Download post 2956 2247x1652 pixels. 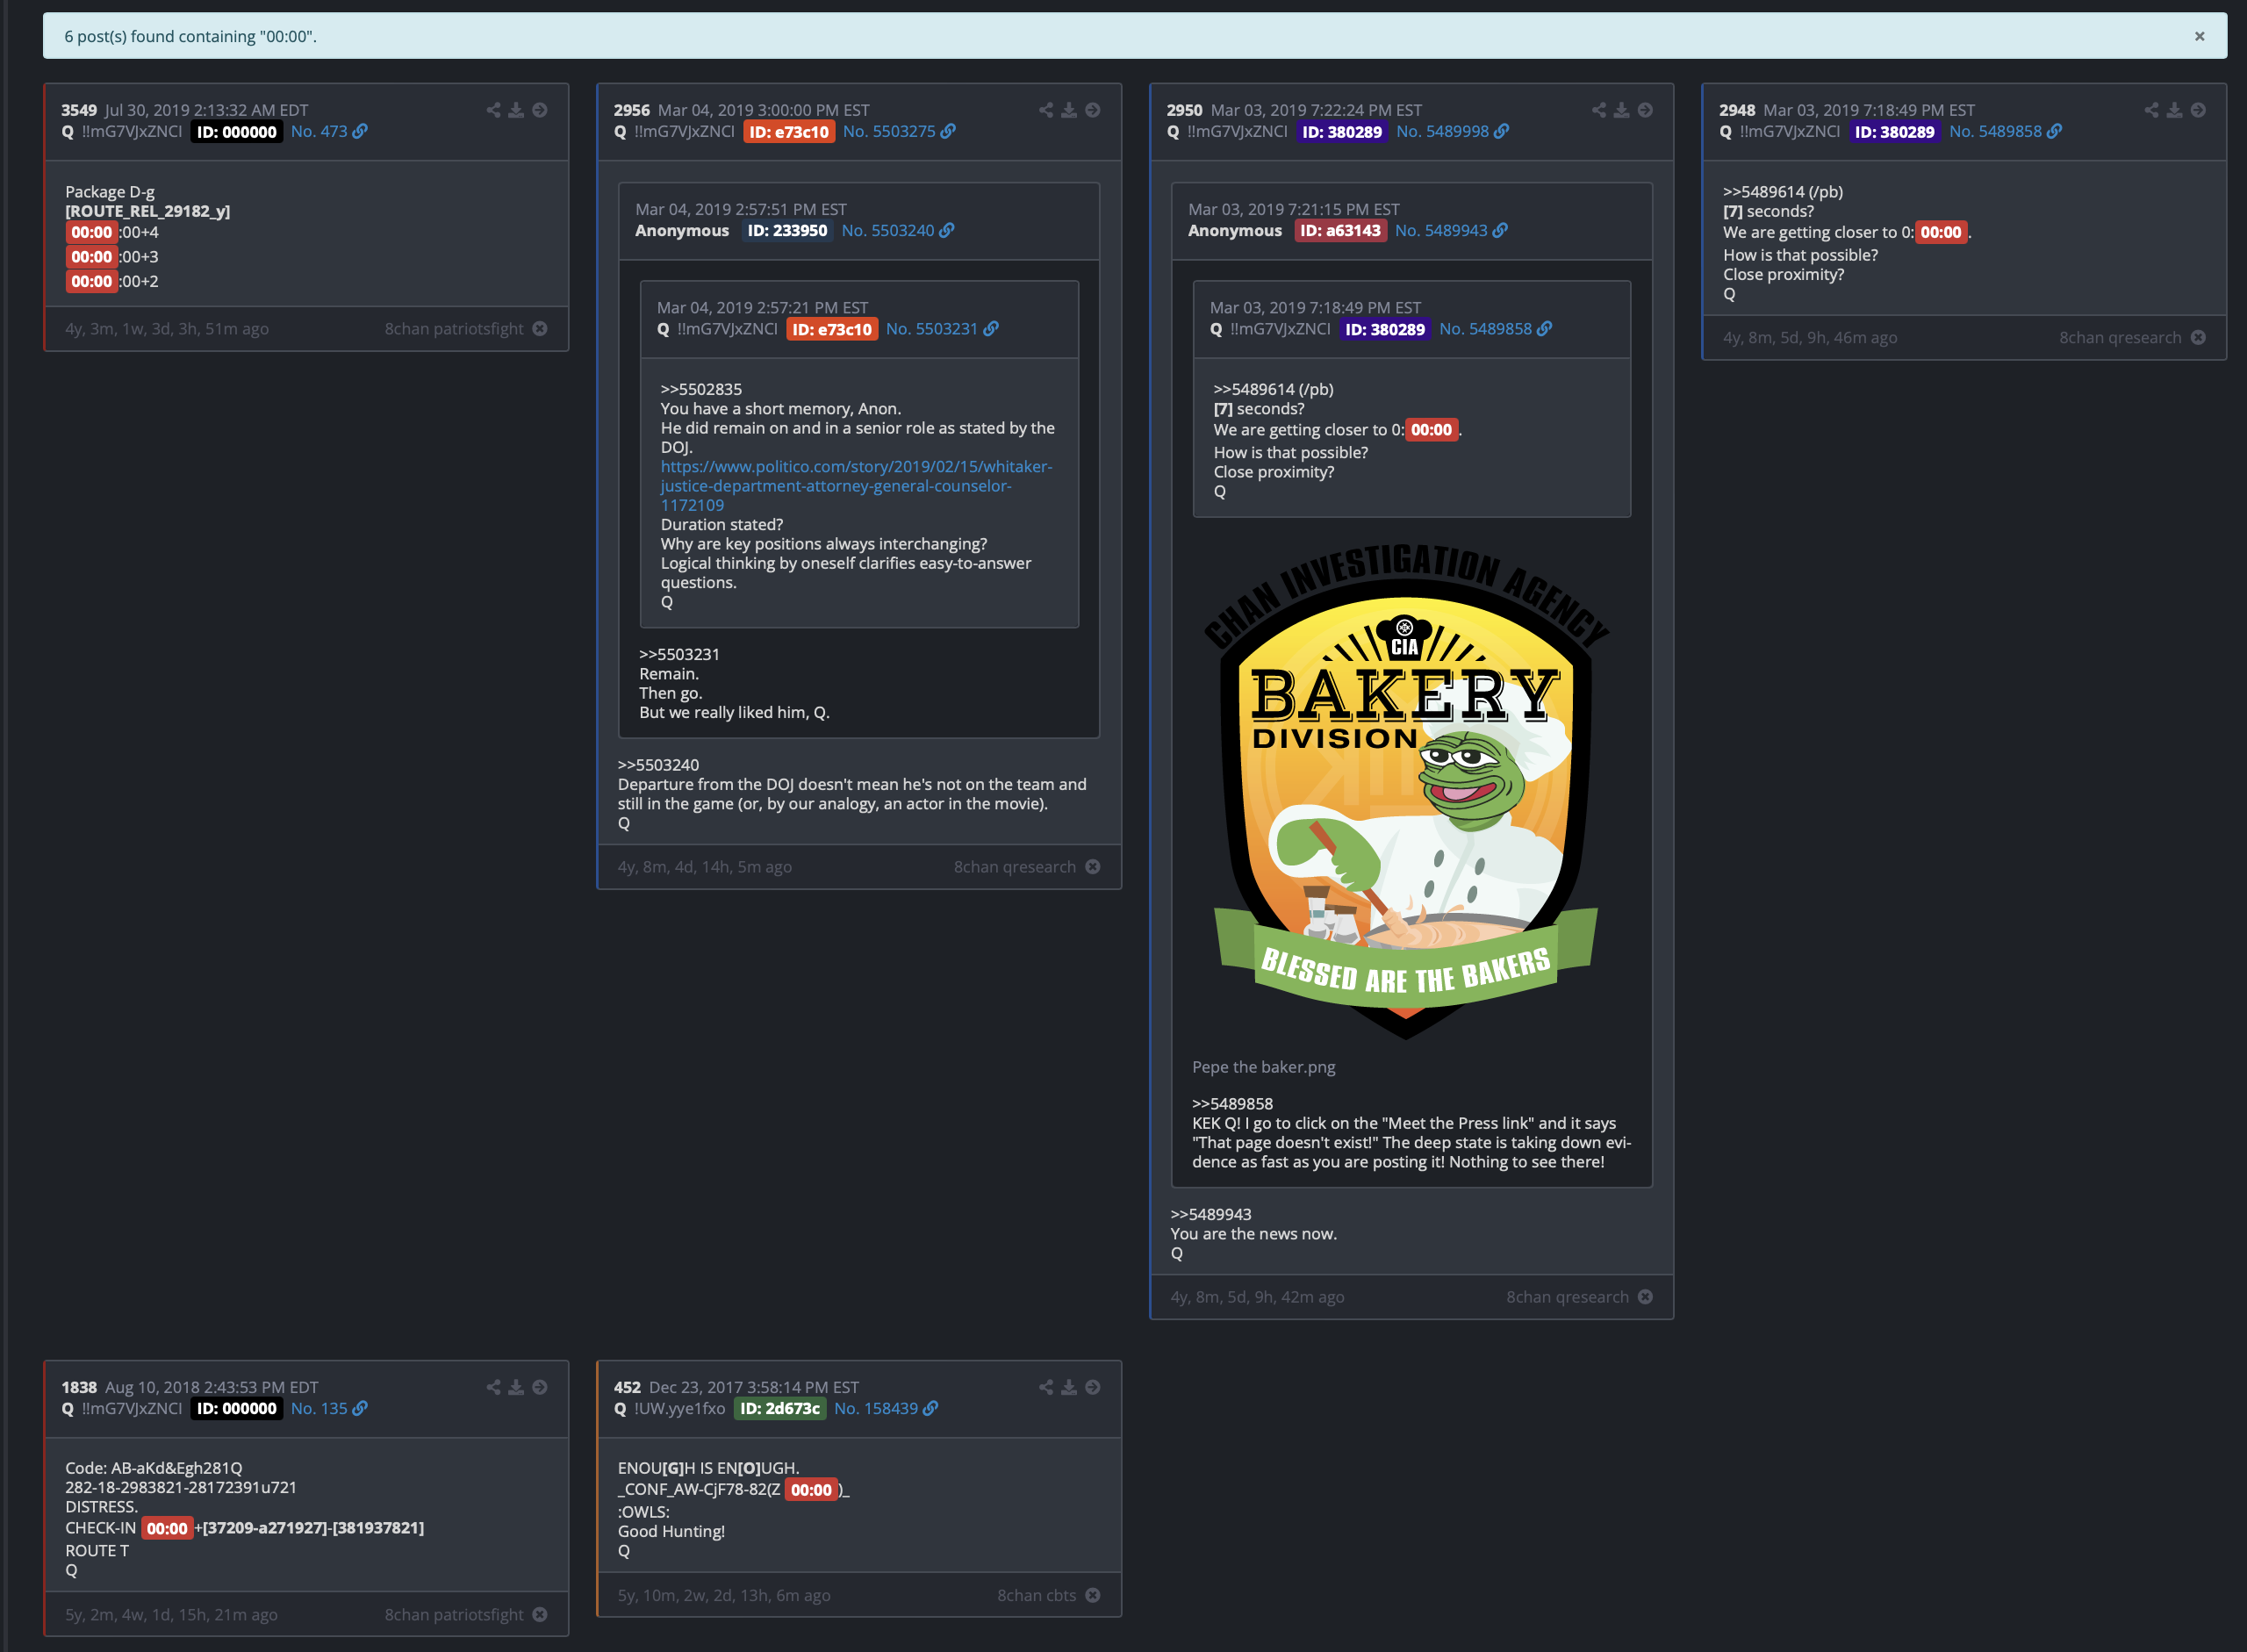click(x=1069, y=110)
